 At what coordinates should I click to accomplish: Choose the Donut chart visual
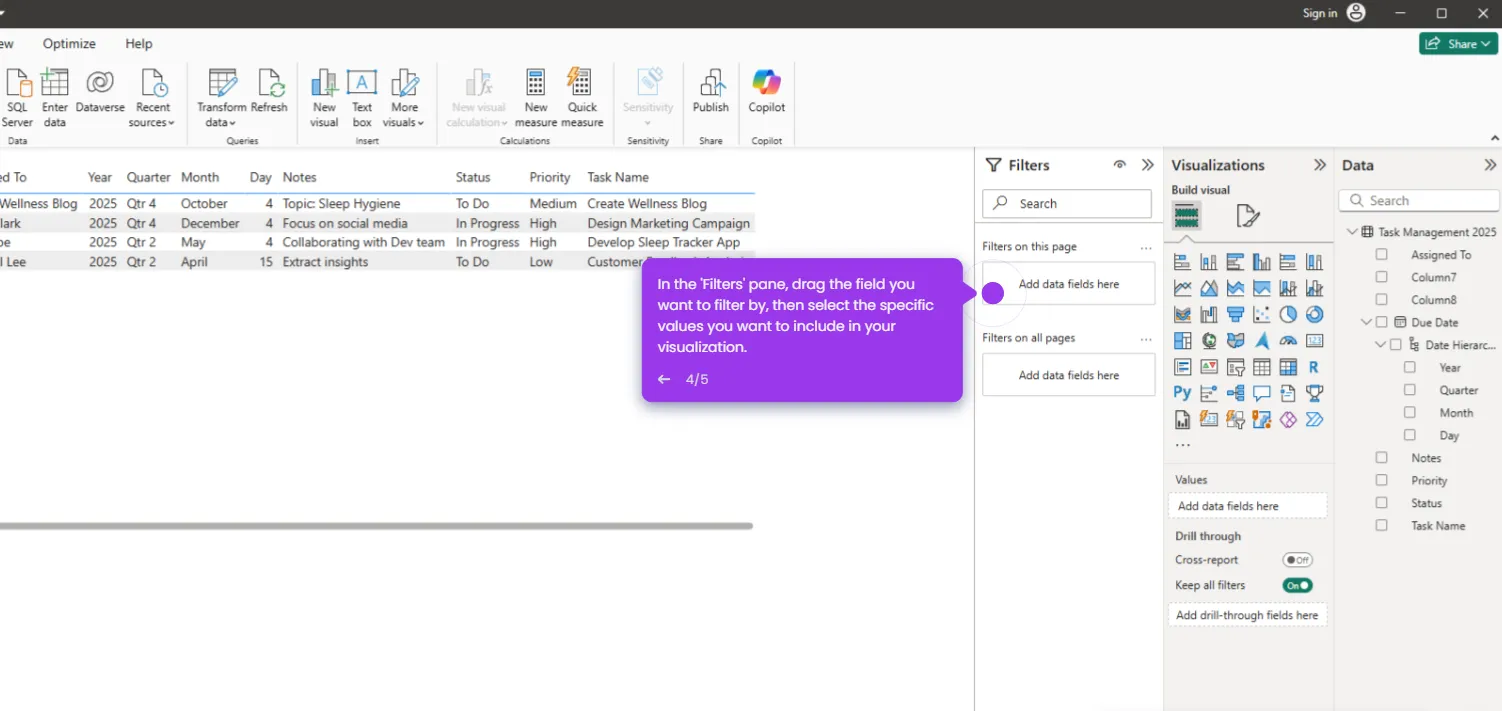point(1314,314)
